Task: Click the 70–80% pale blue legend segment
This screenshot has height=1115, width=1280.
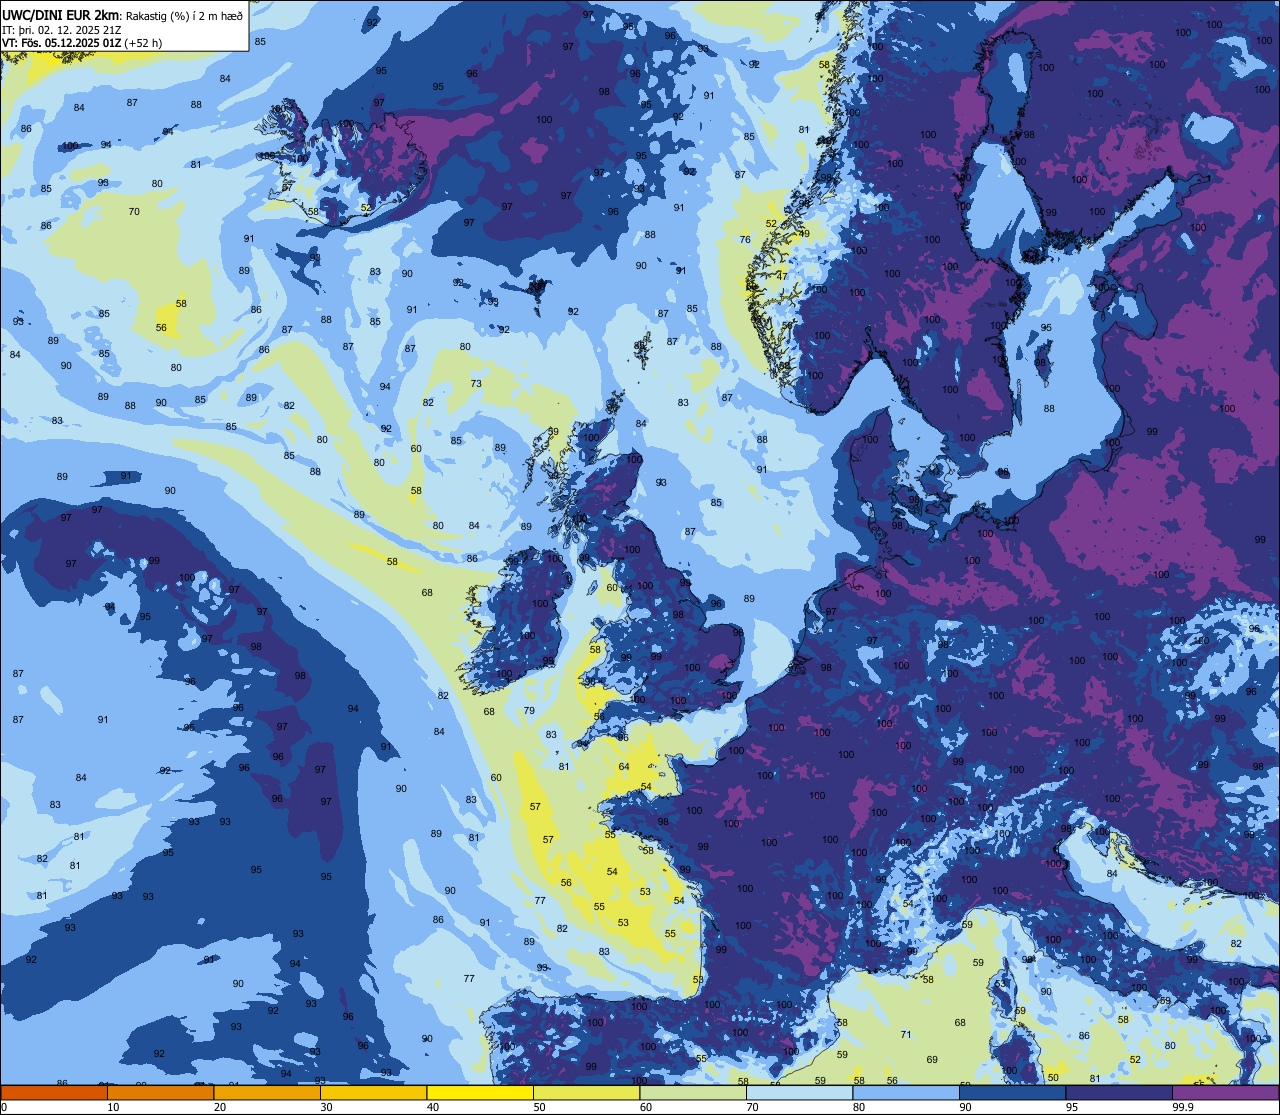Action: [799, 1092]
